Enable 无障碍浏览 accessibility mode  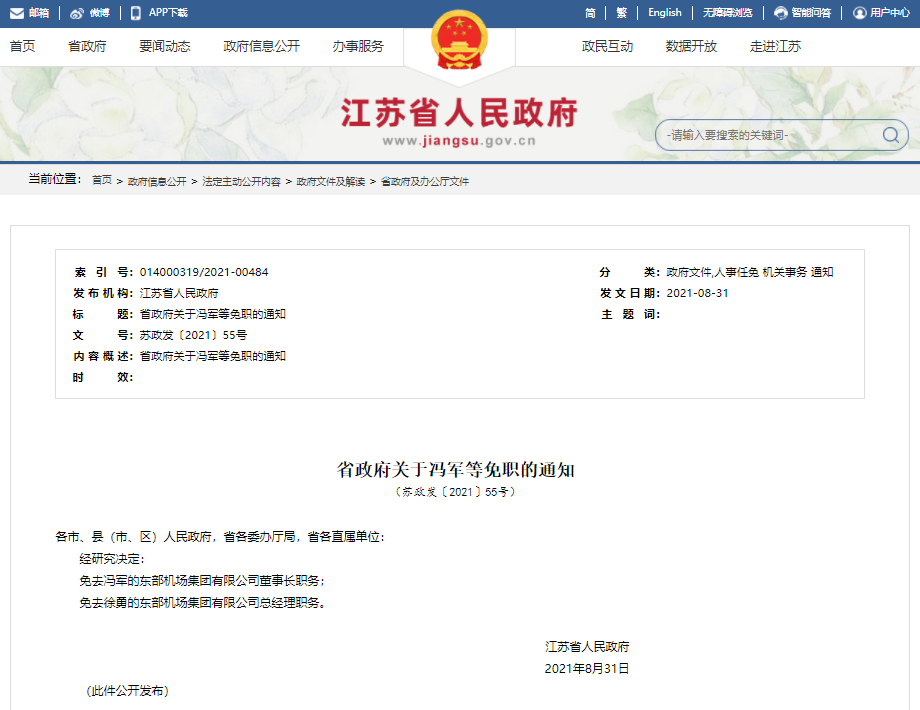point(726,13)
